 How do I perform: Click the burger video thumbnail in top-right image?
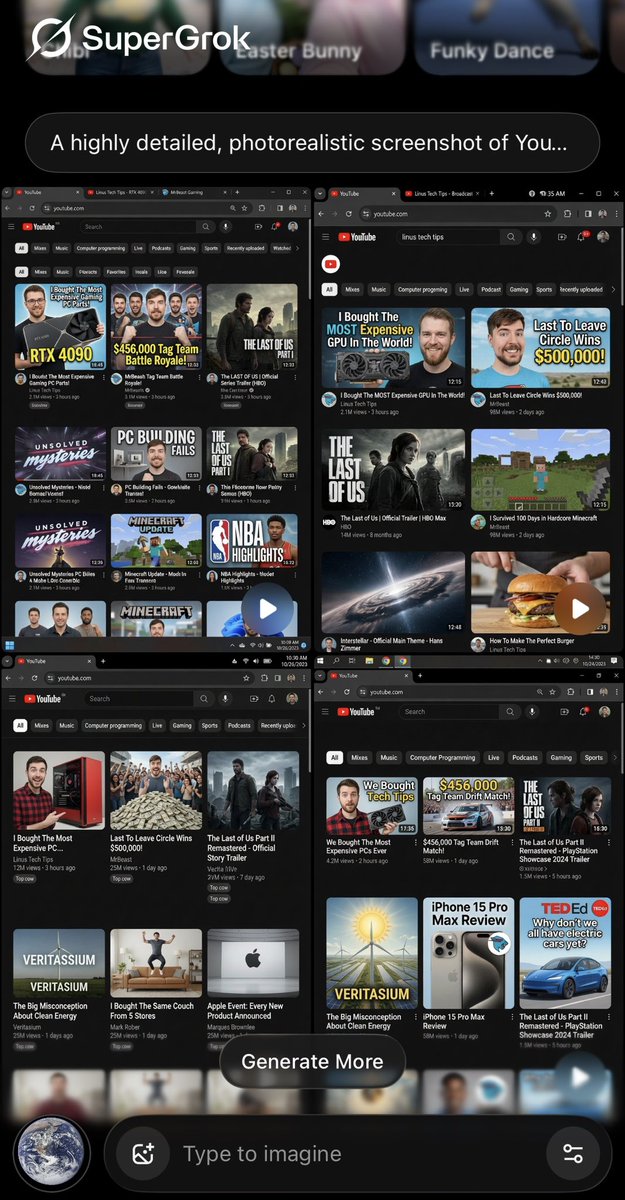coord(540,592)
